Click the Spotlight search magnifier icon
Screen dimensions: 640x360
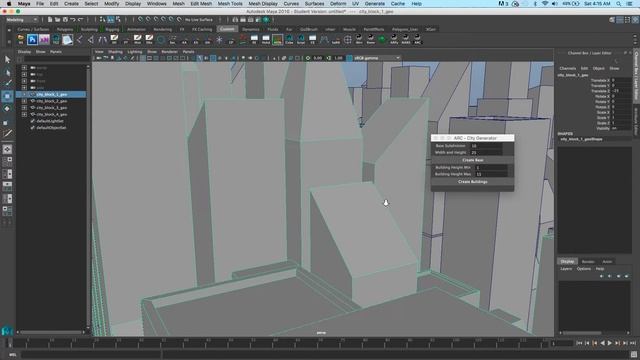point(619,4)
